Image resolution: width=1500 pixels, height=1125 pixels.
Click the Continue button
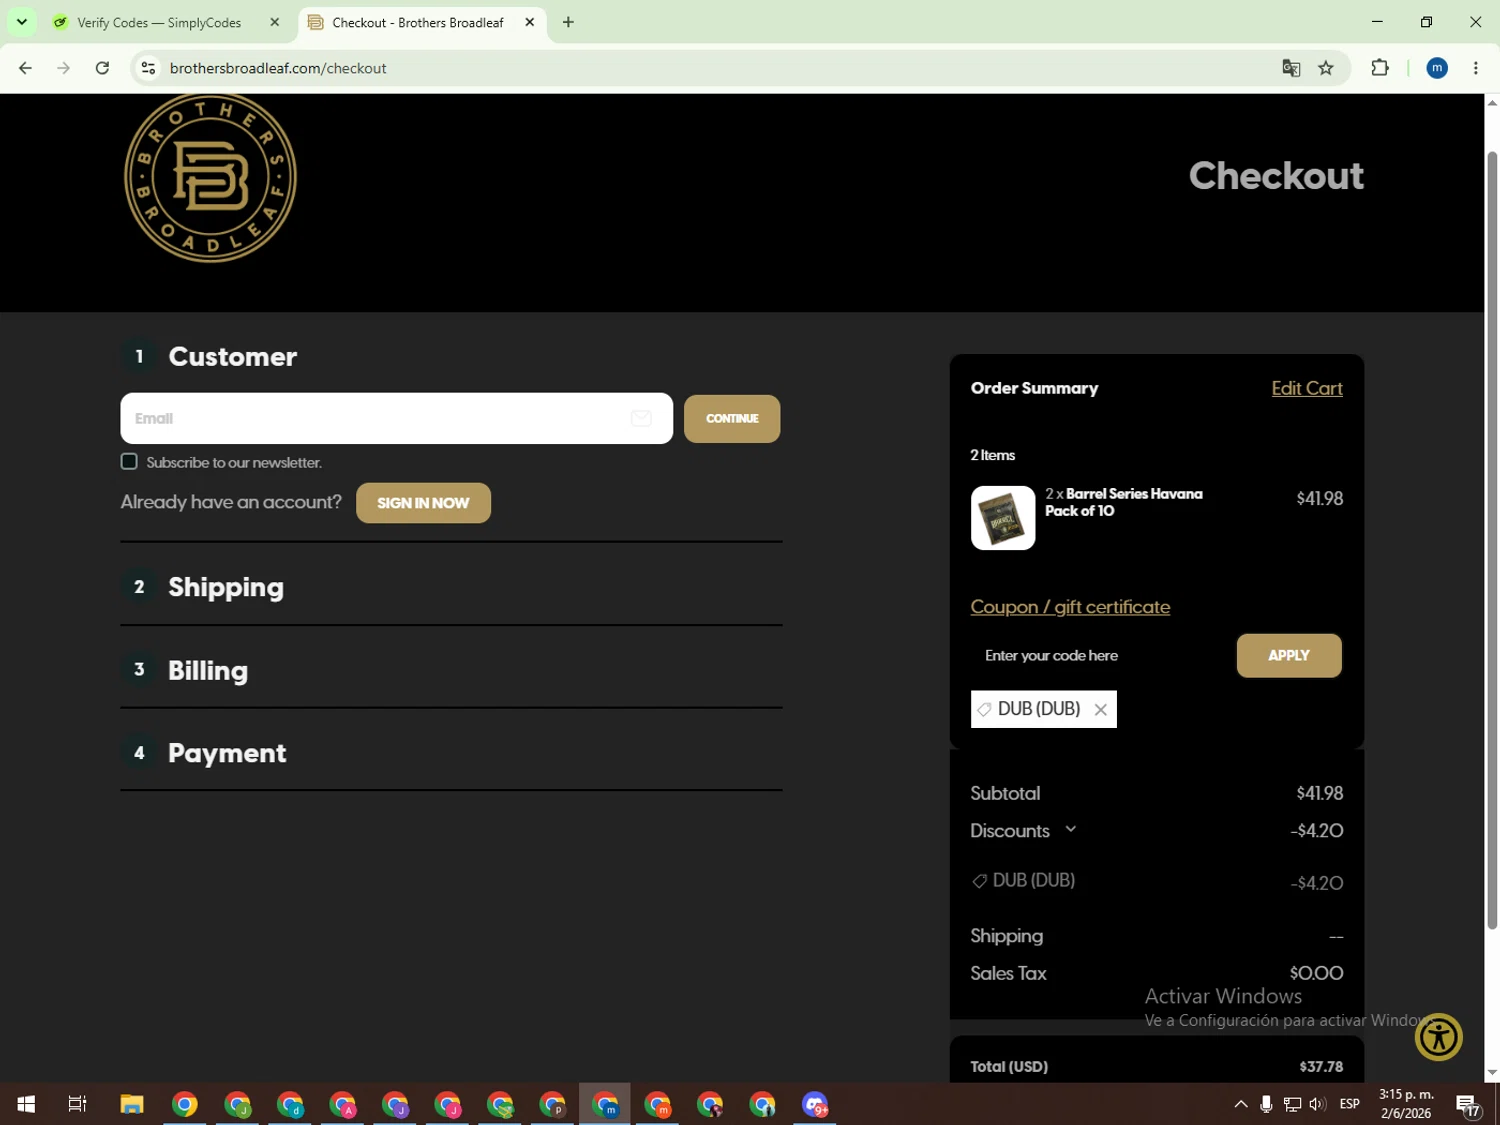point(732,419)
